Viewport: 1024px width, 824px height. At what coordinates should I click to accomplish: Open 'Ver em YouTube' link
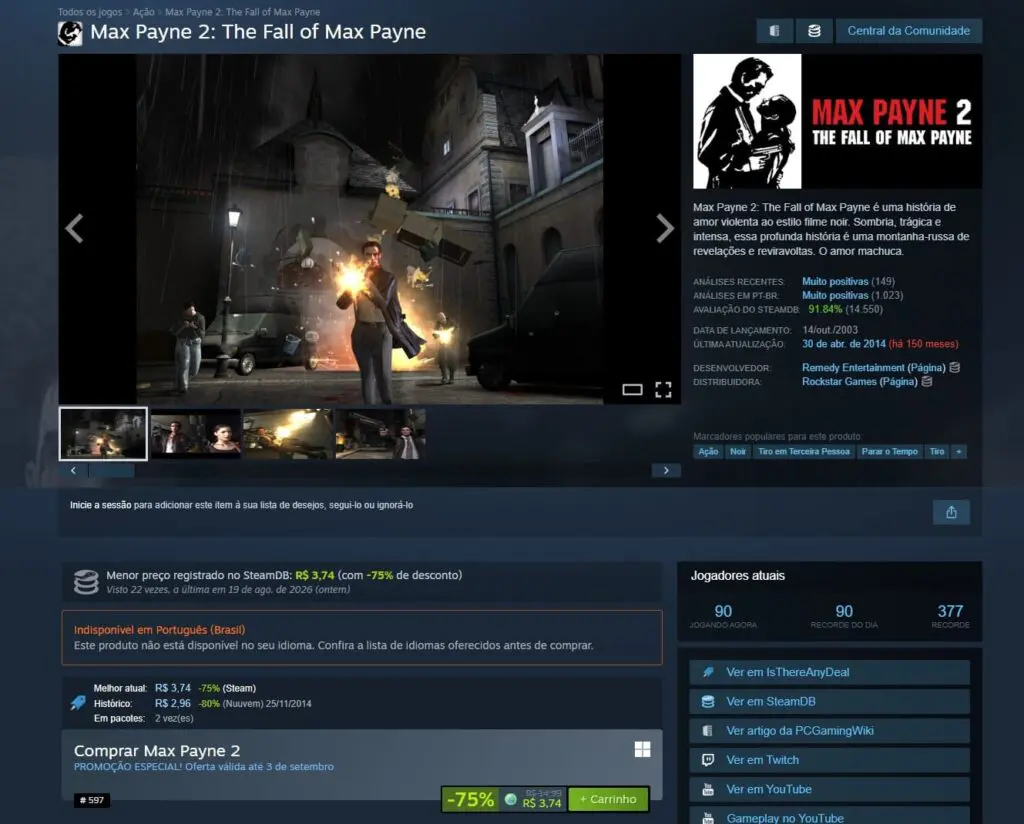[x=829, y=789]
